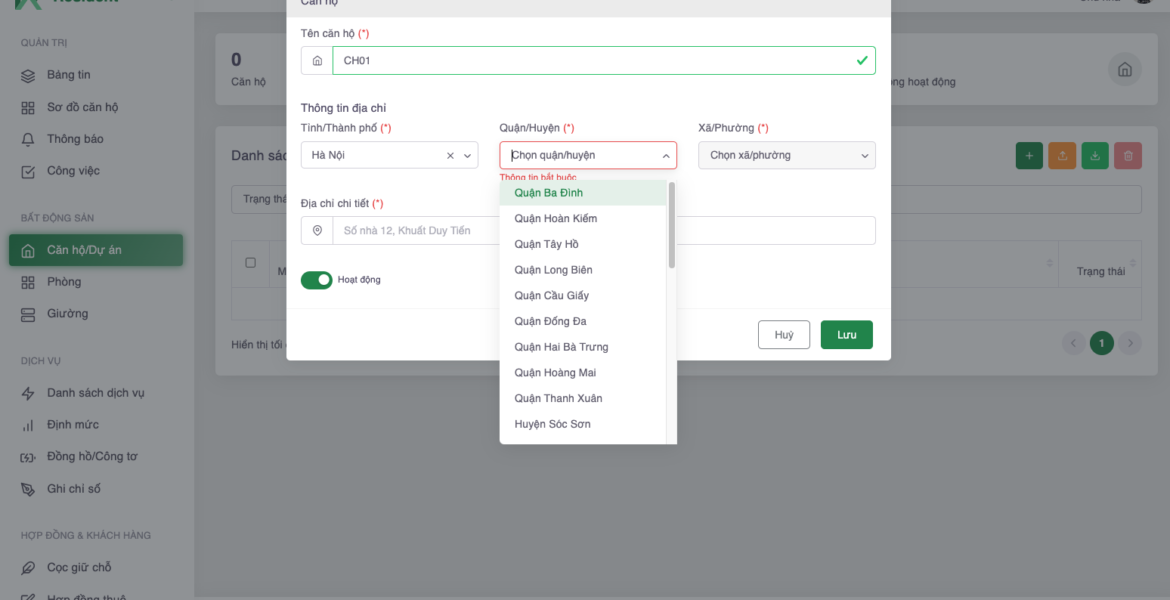The height and width of the screenshot is (600, 1170).
Task: Go to Bảng tin sidebar item
Action: [68, 75]
